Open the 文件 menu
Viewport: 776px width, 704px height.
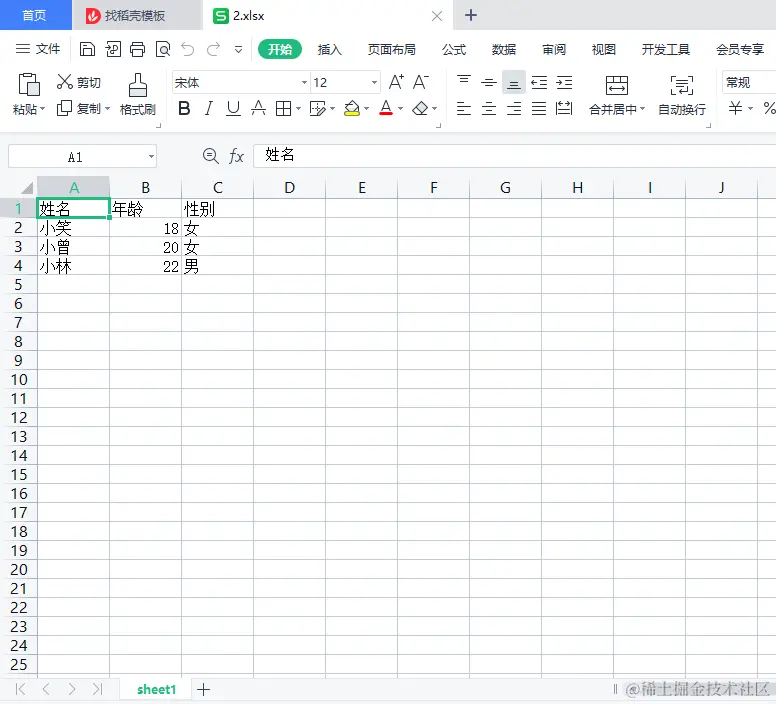pyautogui.click(x=38, y=49)
